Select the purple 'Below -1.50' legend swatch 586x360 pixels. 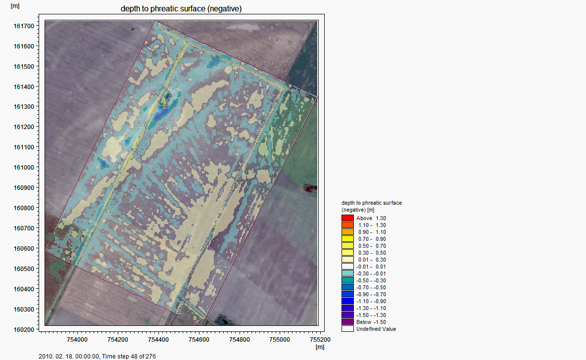click(x=347, y=322)
